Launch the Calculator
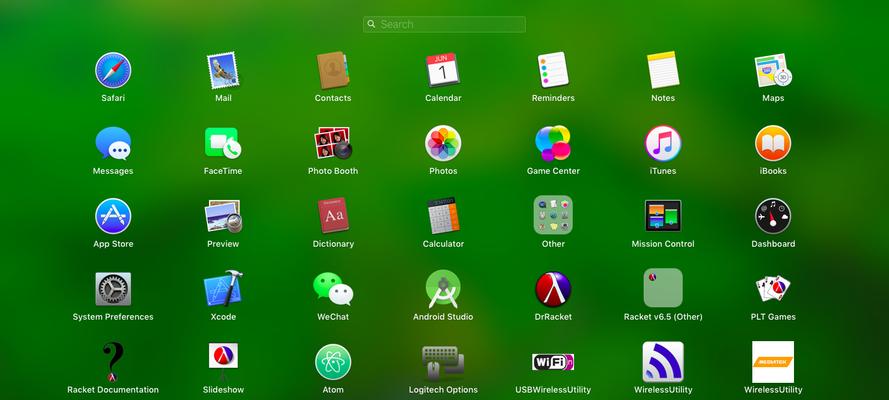The width and height of the screenshot is (889, 400). [443, 216]
